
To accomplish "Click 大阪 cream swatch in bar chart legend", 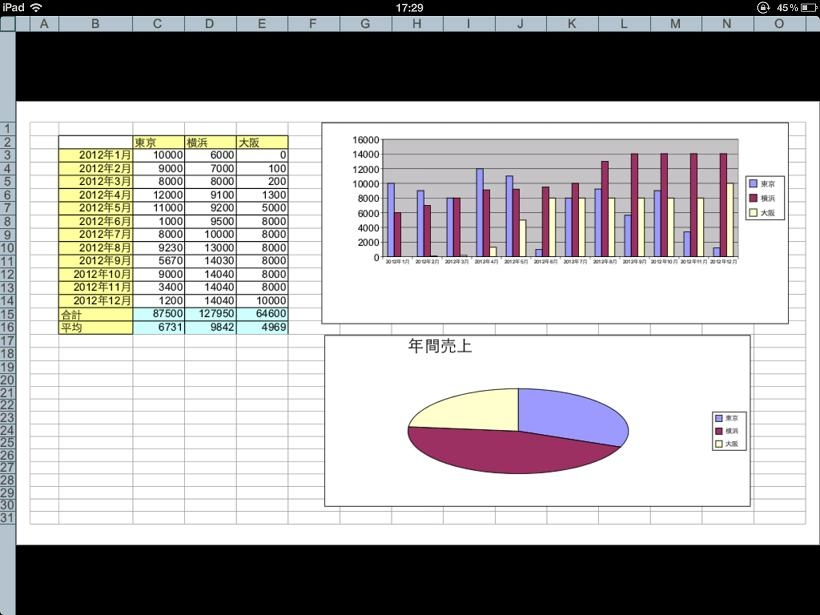I will pyautogui.click(x=753, y=213).
